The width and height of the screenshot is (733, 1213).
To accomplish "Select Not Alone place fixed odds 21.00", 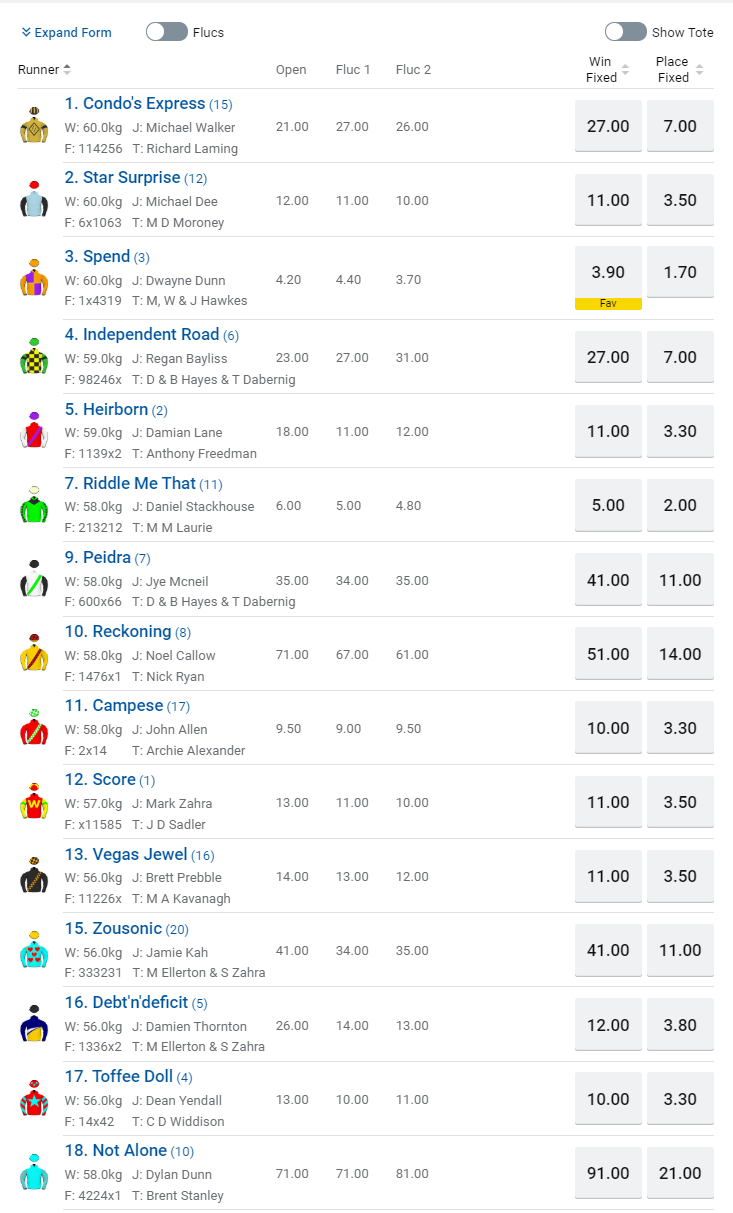I will pyautogui.click(x=680, y=1173).
